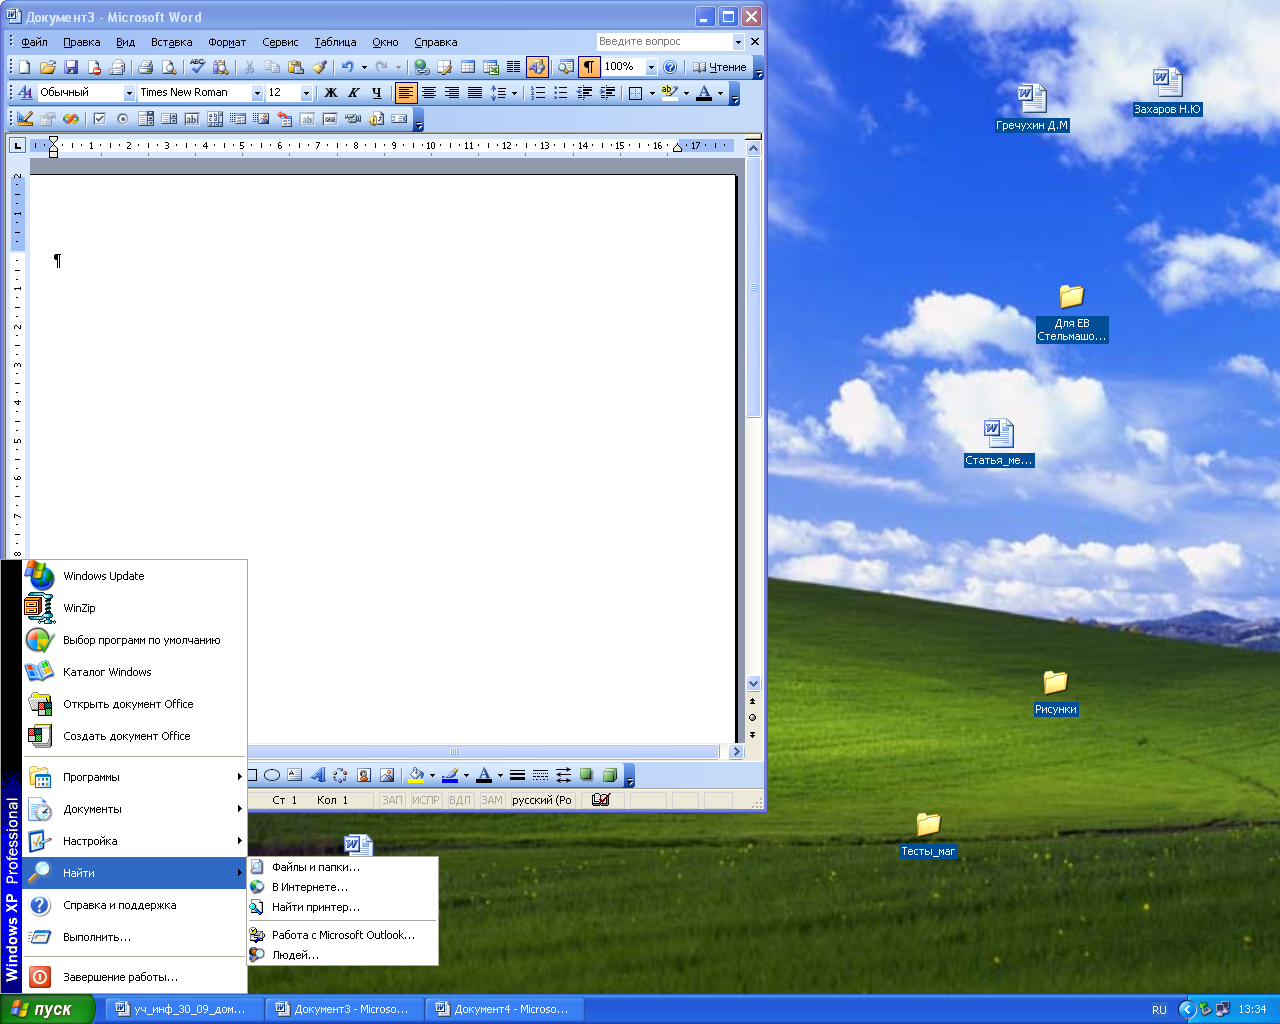
Task: Toggle underline formatting (Ч)
Action: tap(377, 92)
